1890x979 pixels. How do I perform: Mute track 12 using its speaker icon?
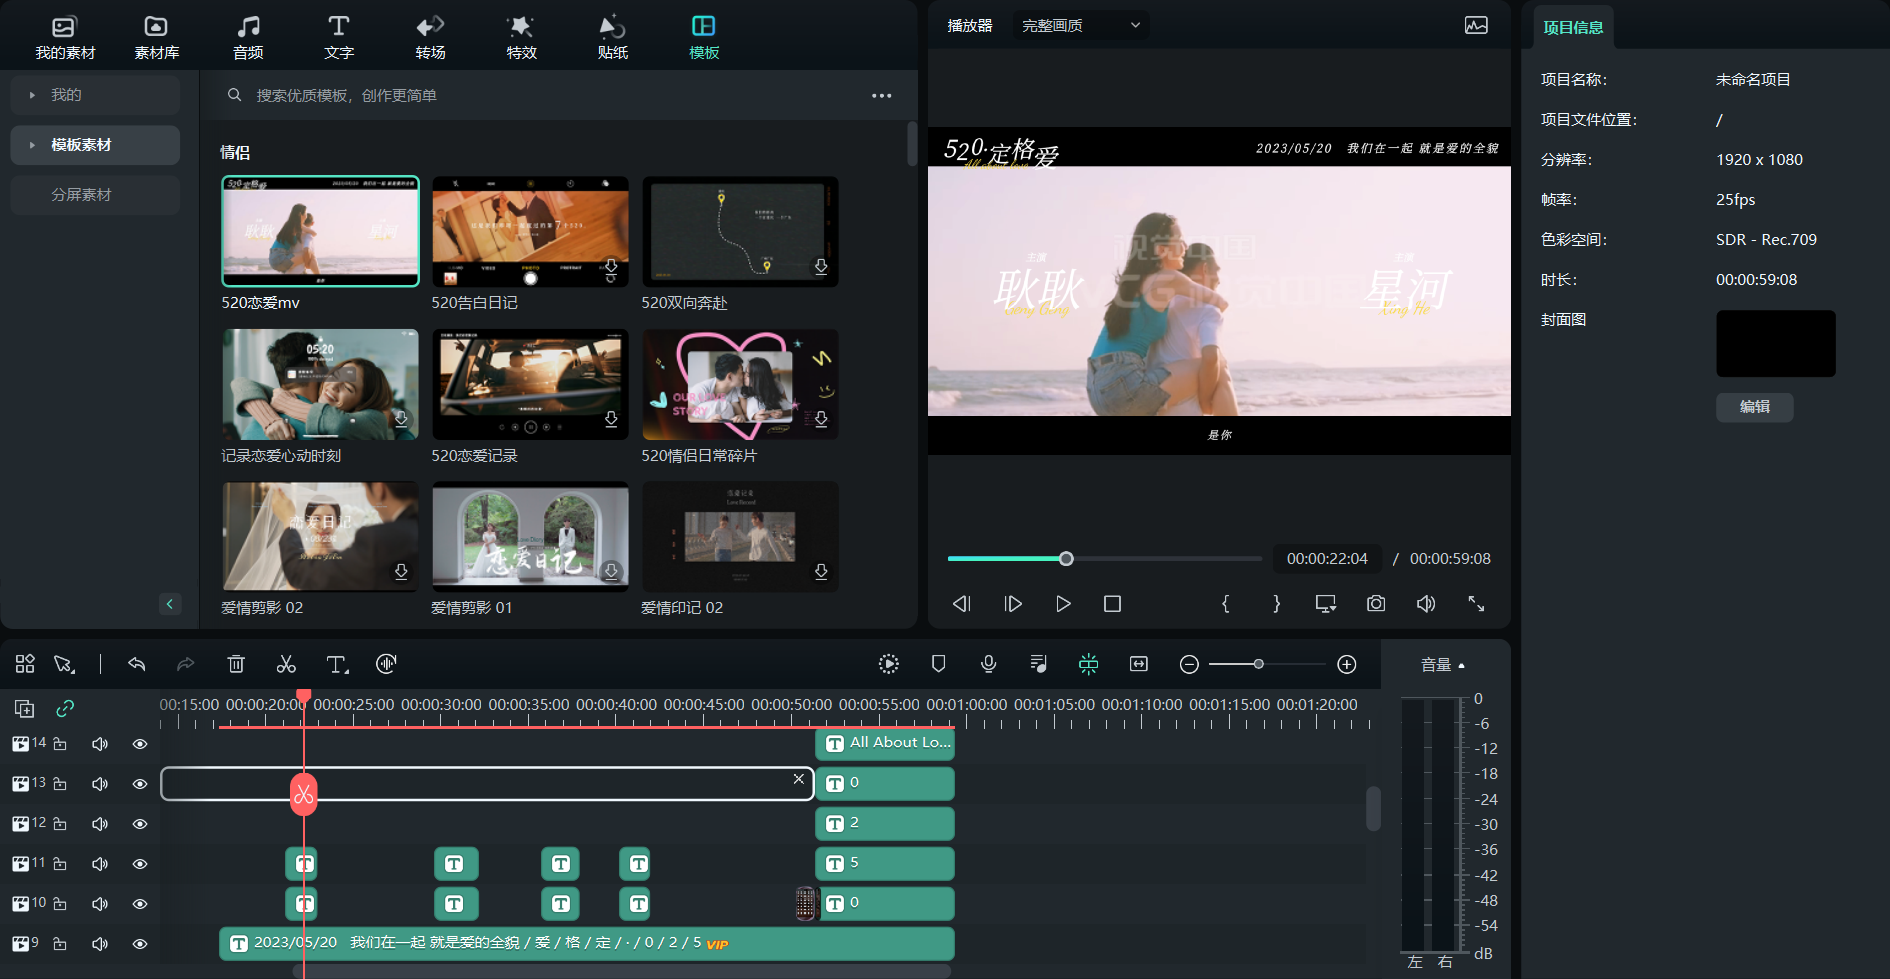(x=100, y=824)
